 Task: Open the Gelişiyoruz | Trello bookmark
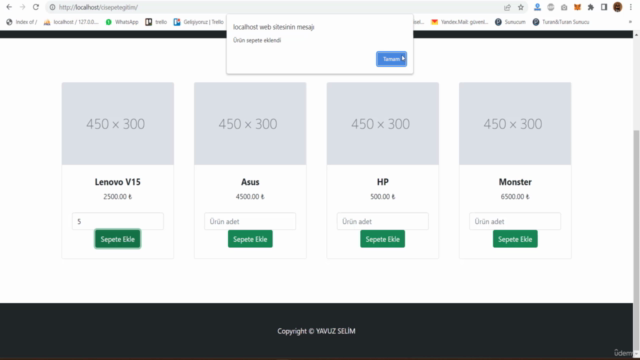(198, 22)
